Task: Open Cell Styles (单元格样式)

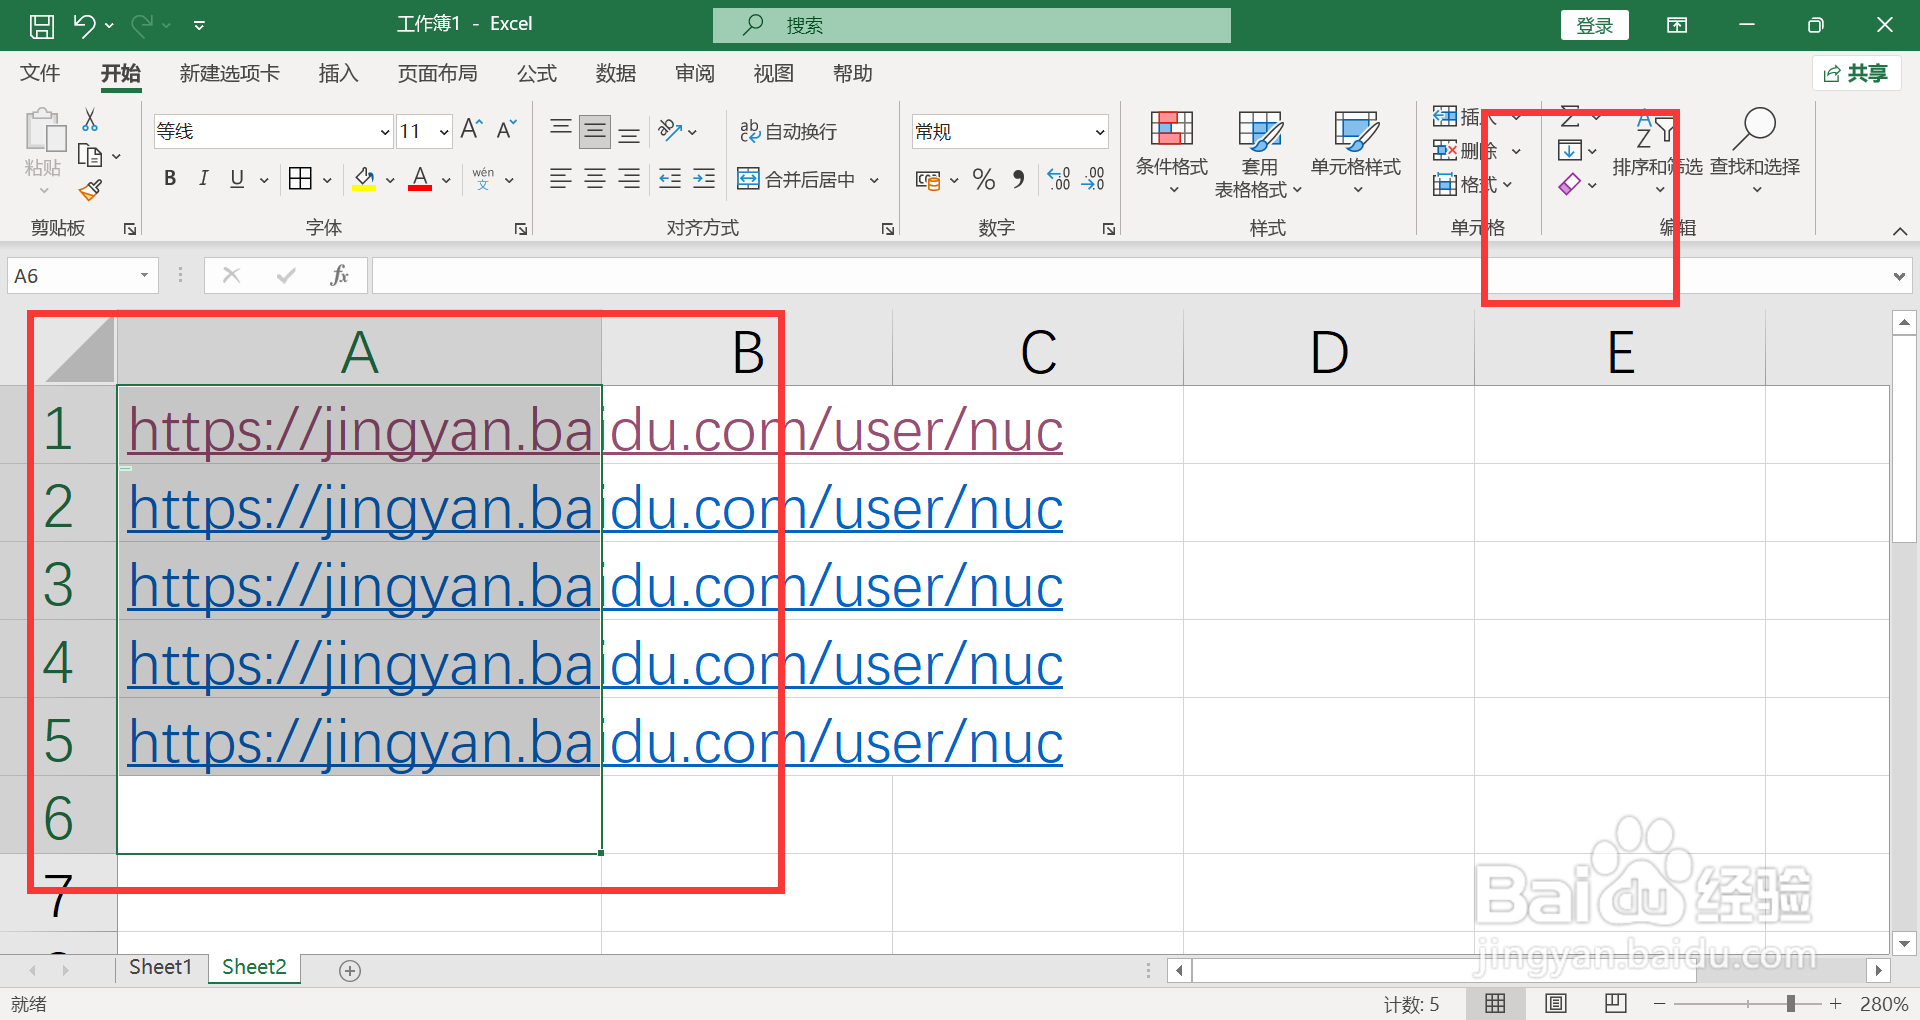Action: [1356, 152]
